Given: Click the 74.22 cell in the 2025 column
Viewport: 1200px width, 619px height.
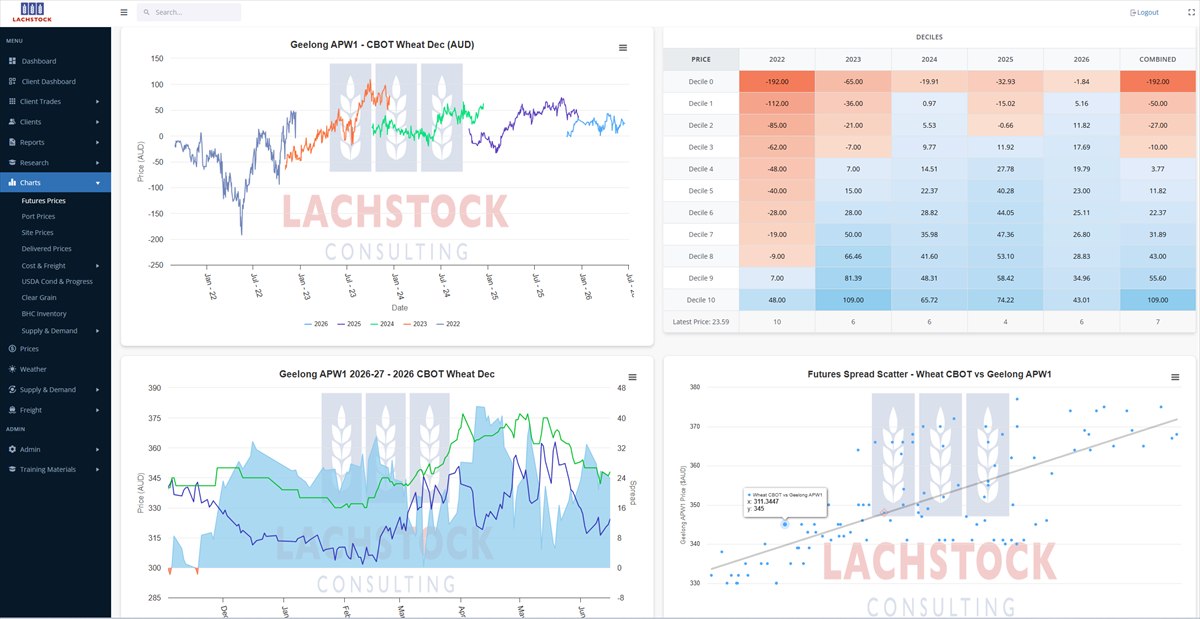Looking at the screenshot, I should [1005, 299].
